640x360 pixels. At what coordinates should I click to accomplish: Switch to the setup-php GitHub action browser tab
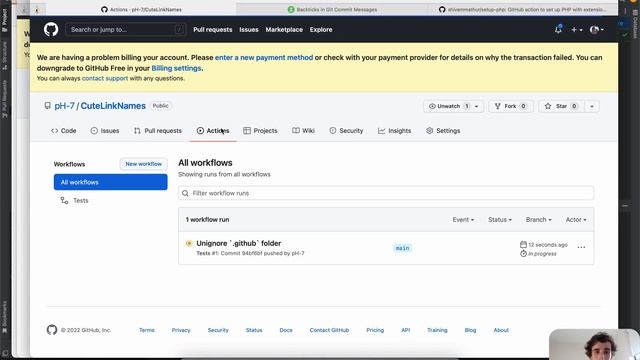[522, 9]
